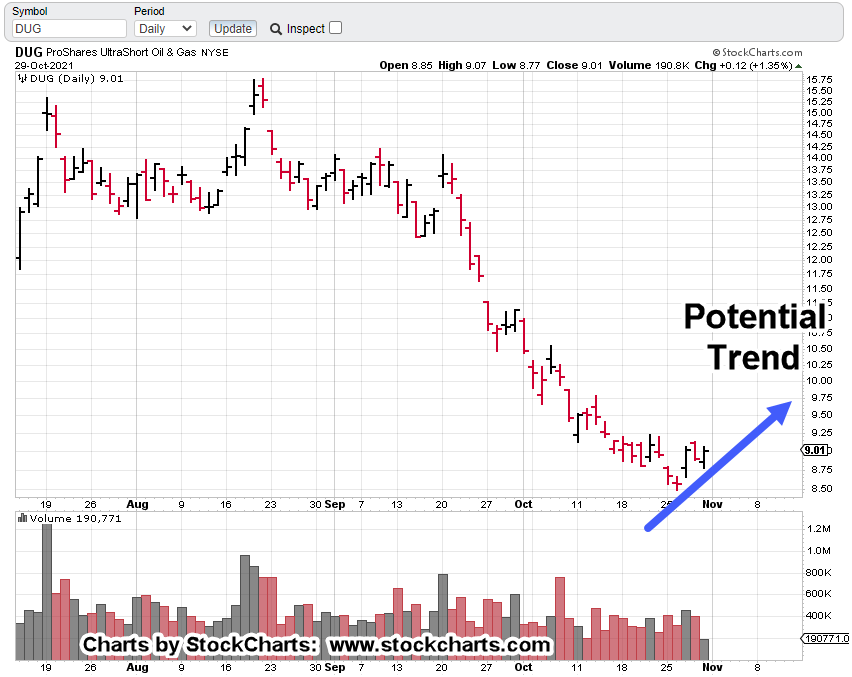Image resolution: width=852 pixels, height=677 pixels.
Task: Click the 190771.0 volume axis tag
Action: click(828, 638)
